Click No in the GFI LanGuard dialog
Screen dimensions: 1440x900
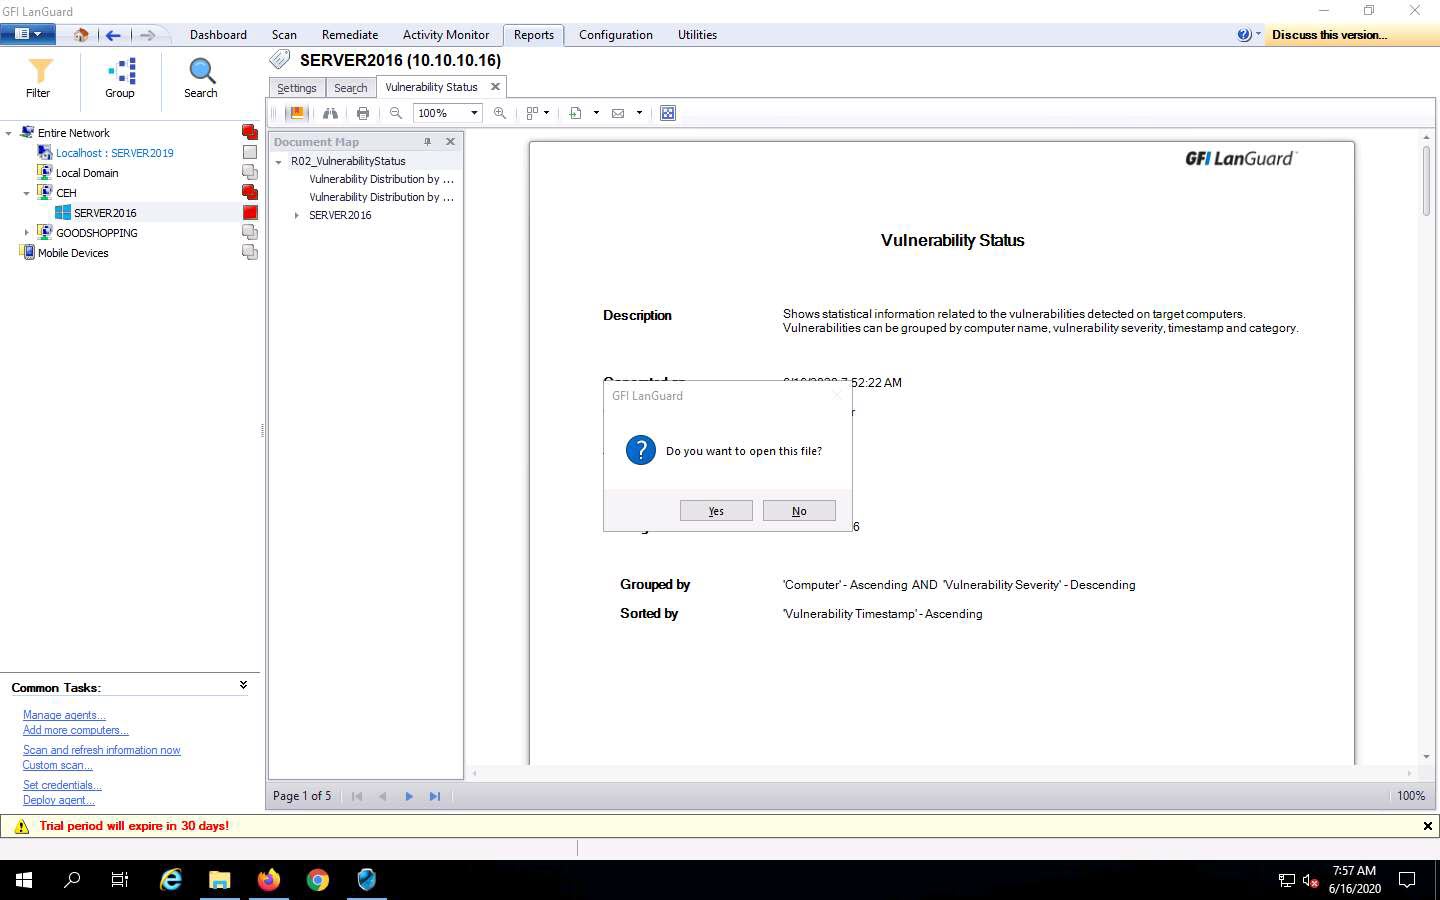[799, 511]
